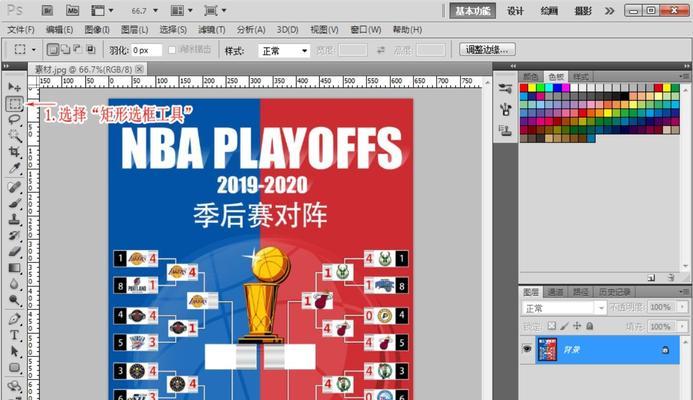Select the 绘画 workspace button
The image size is (693, 400).
(x=549, y=11)
